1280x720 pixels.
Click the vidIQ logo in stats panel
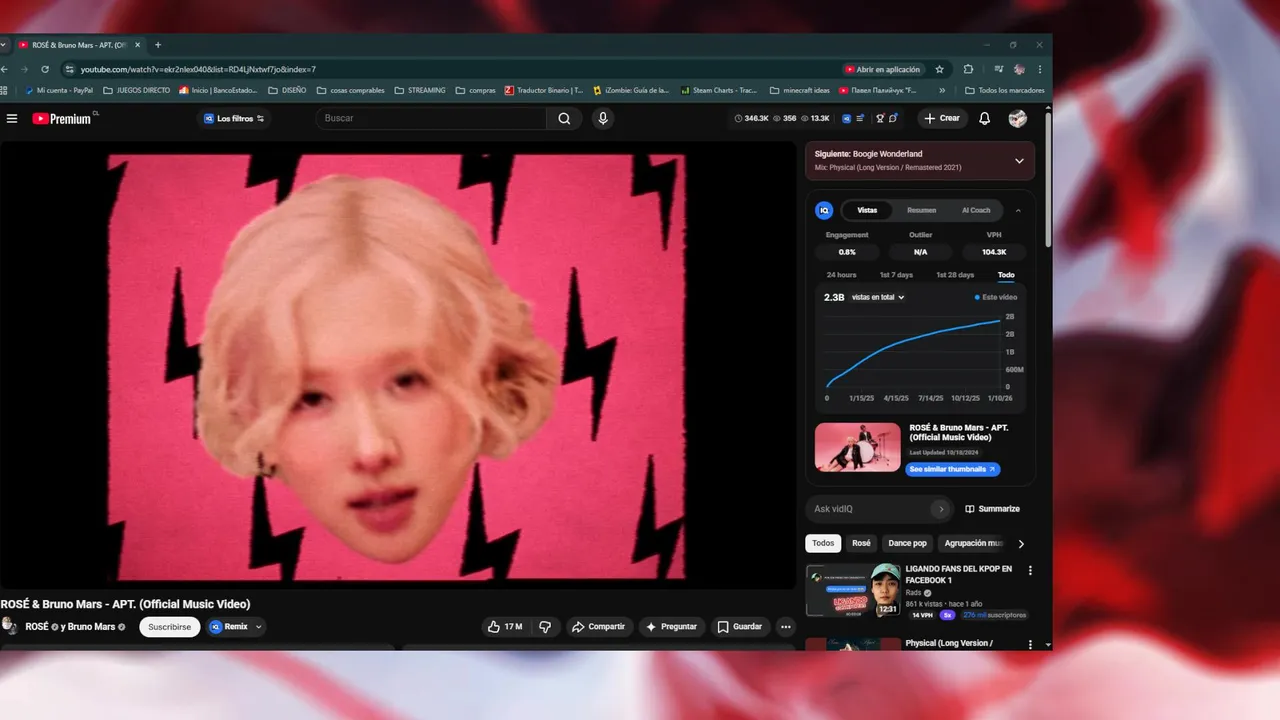coord(824,210)
